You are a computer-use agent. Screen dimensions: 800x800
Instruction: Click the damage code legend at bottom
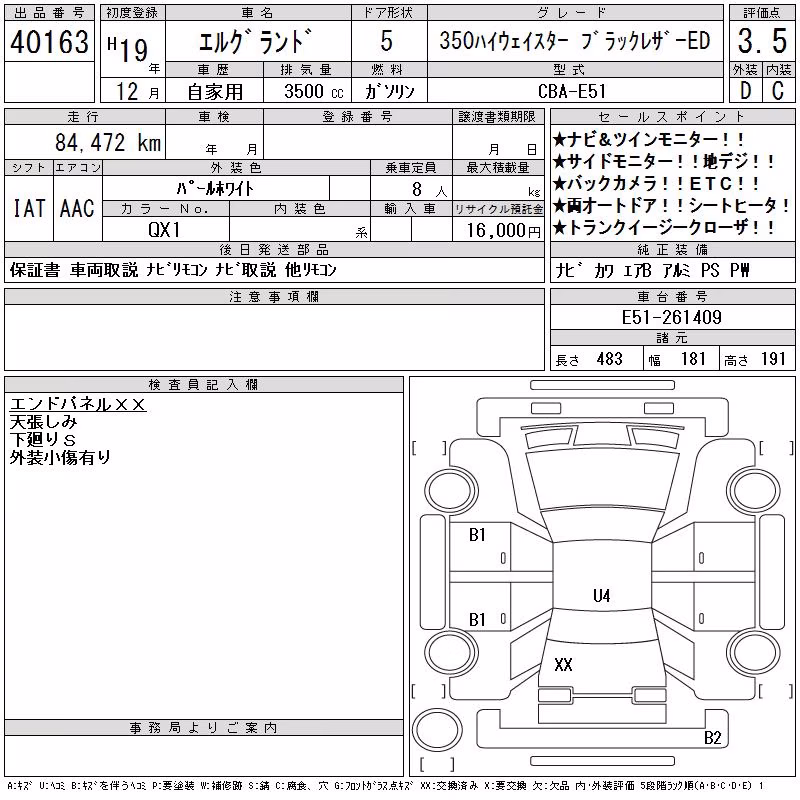click(385, 786)
